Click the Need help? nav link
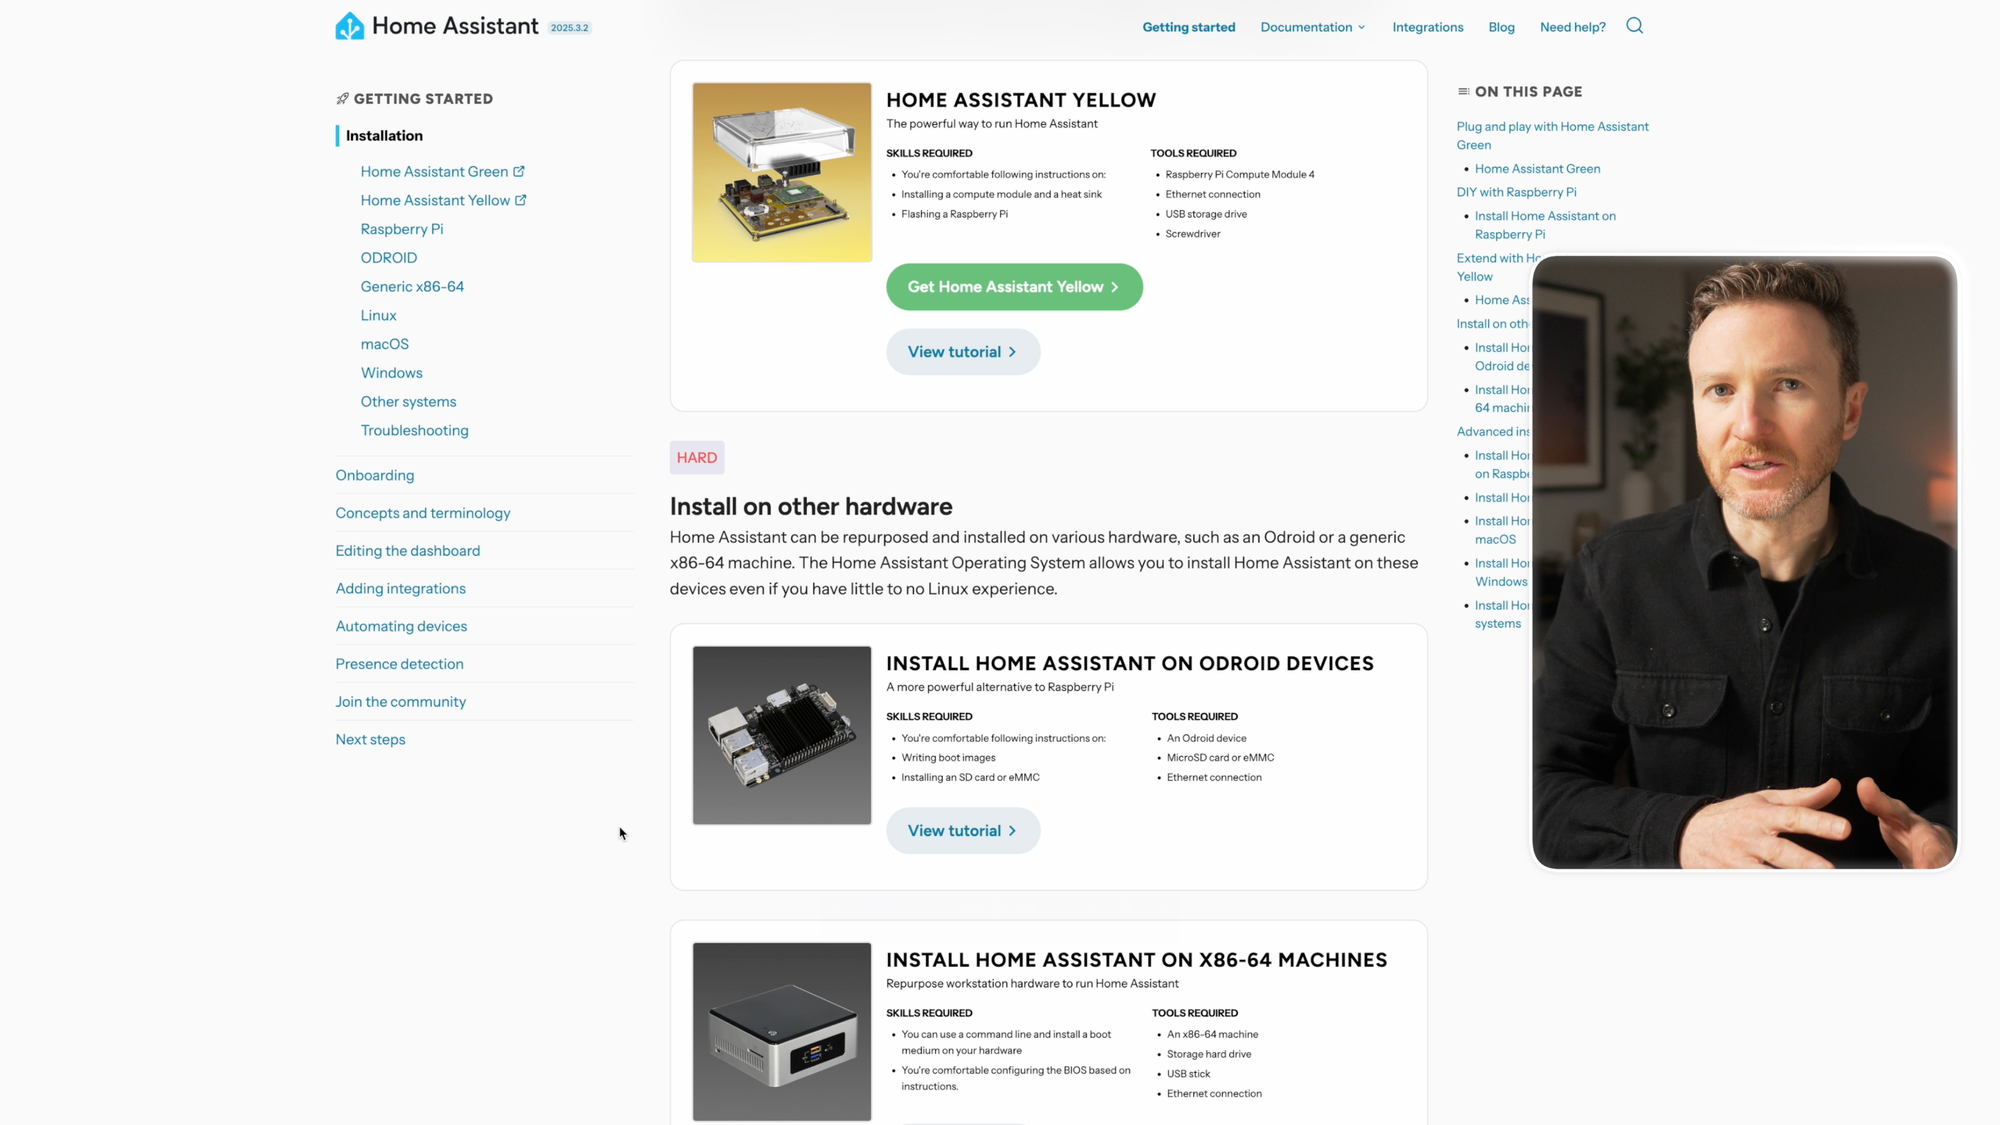This screenshot has width=2000, height=1125. [x=1572, y=27]
